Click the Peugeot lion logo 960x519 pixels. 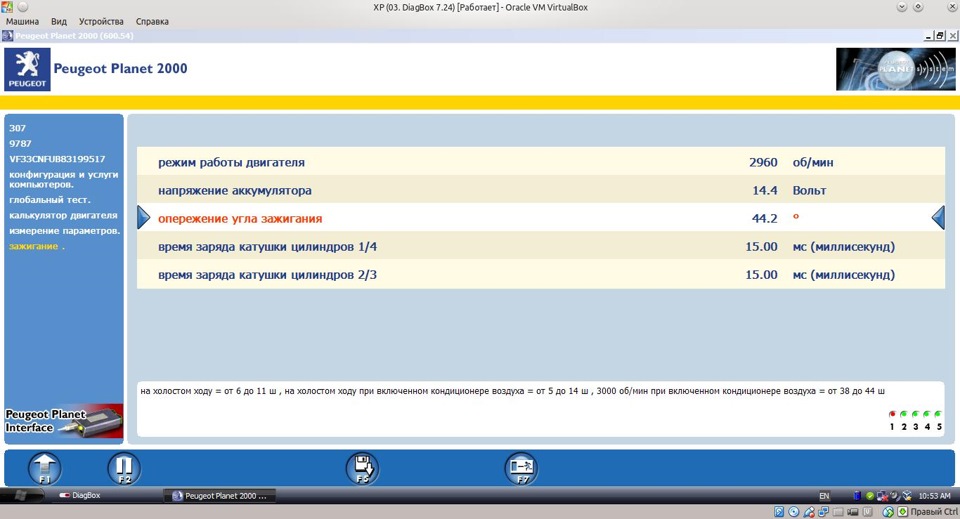click(28, 70)
